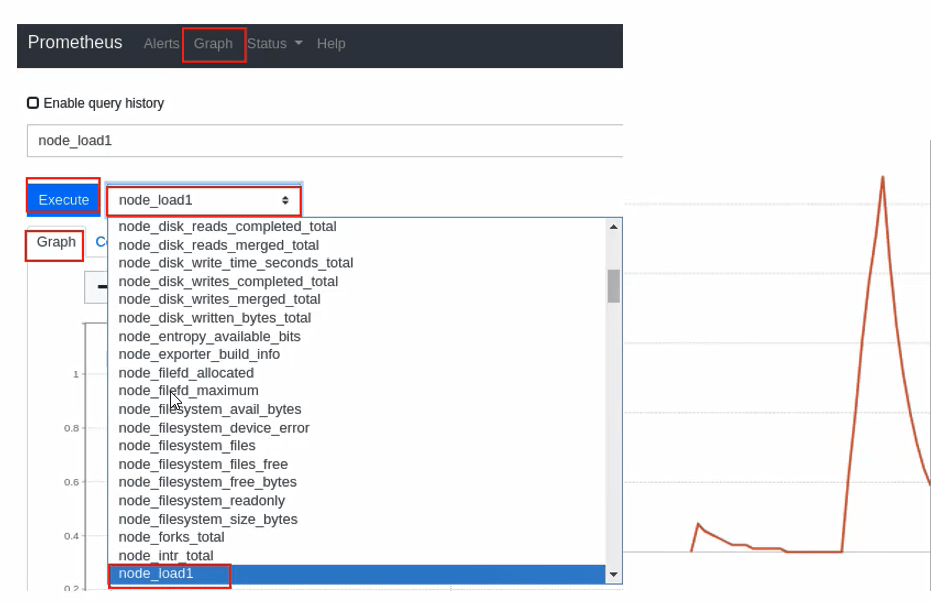Select node_forks_total metric

coord(356,537)
